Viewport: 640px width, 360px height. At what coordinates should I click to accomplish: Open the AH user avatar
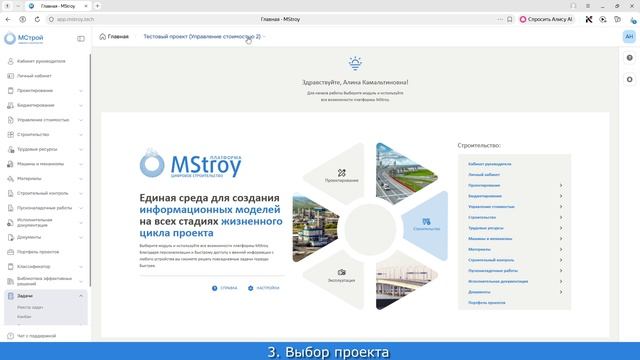point(629,36)
